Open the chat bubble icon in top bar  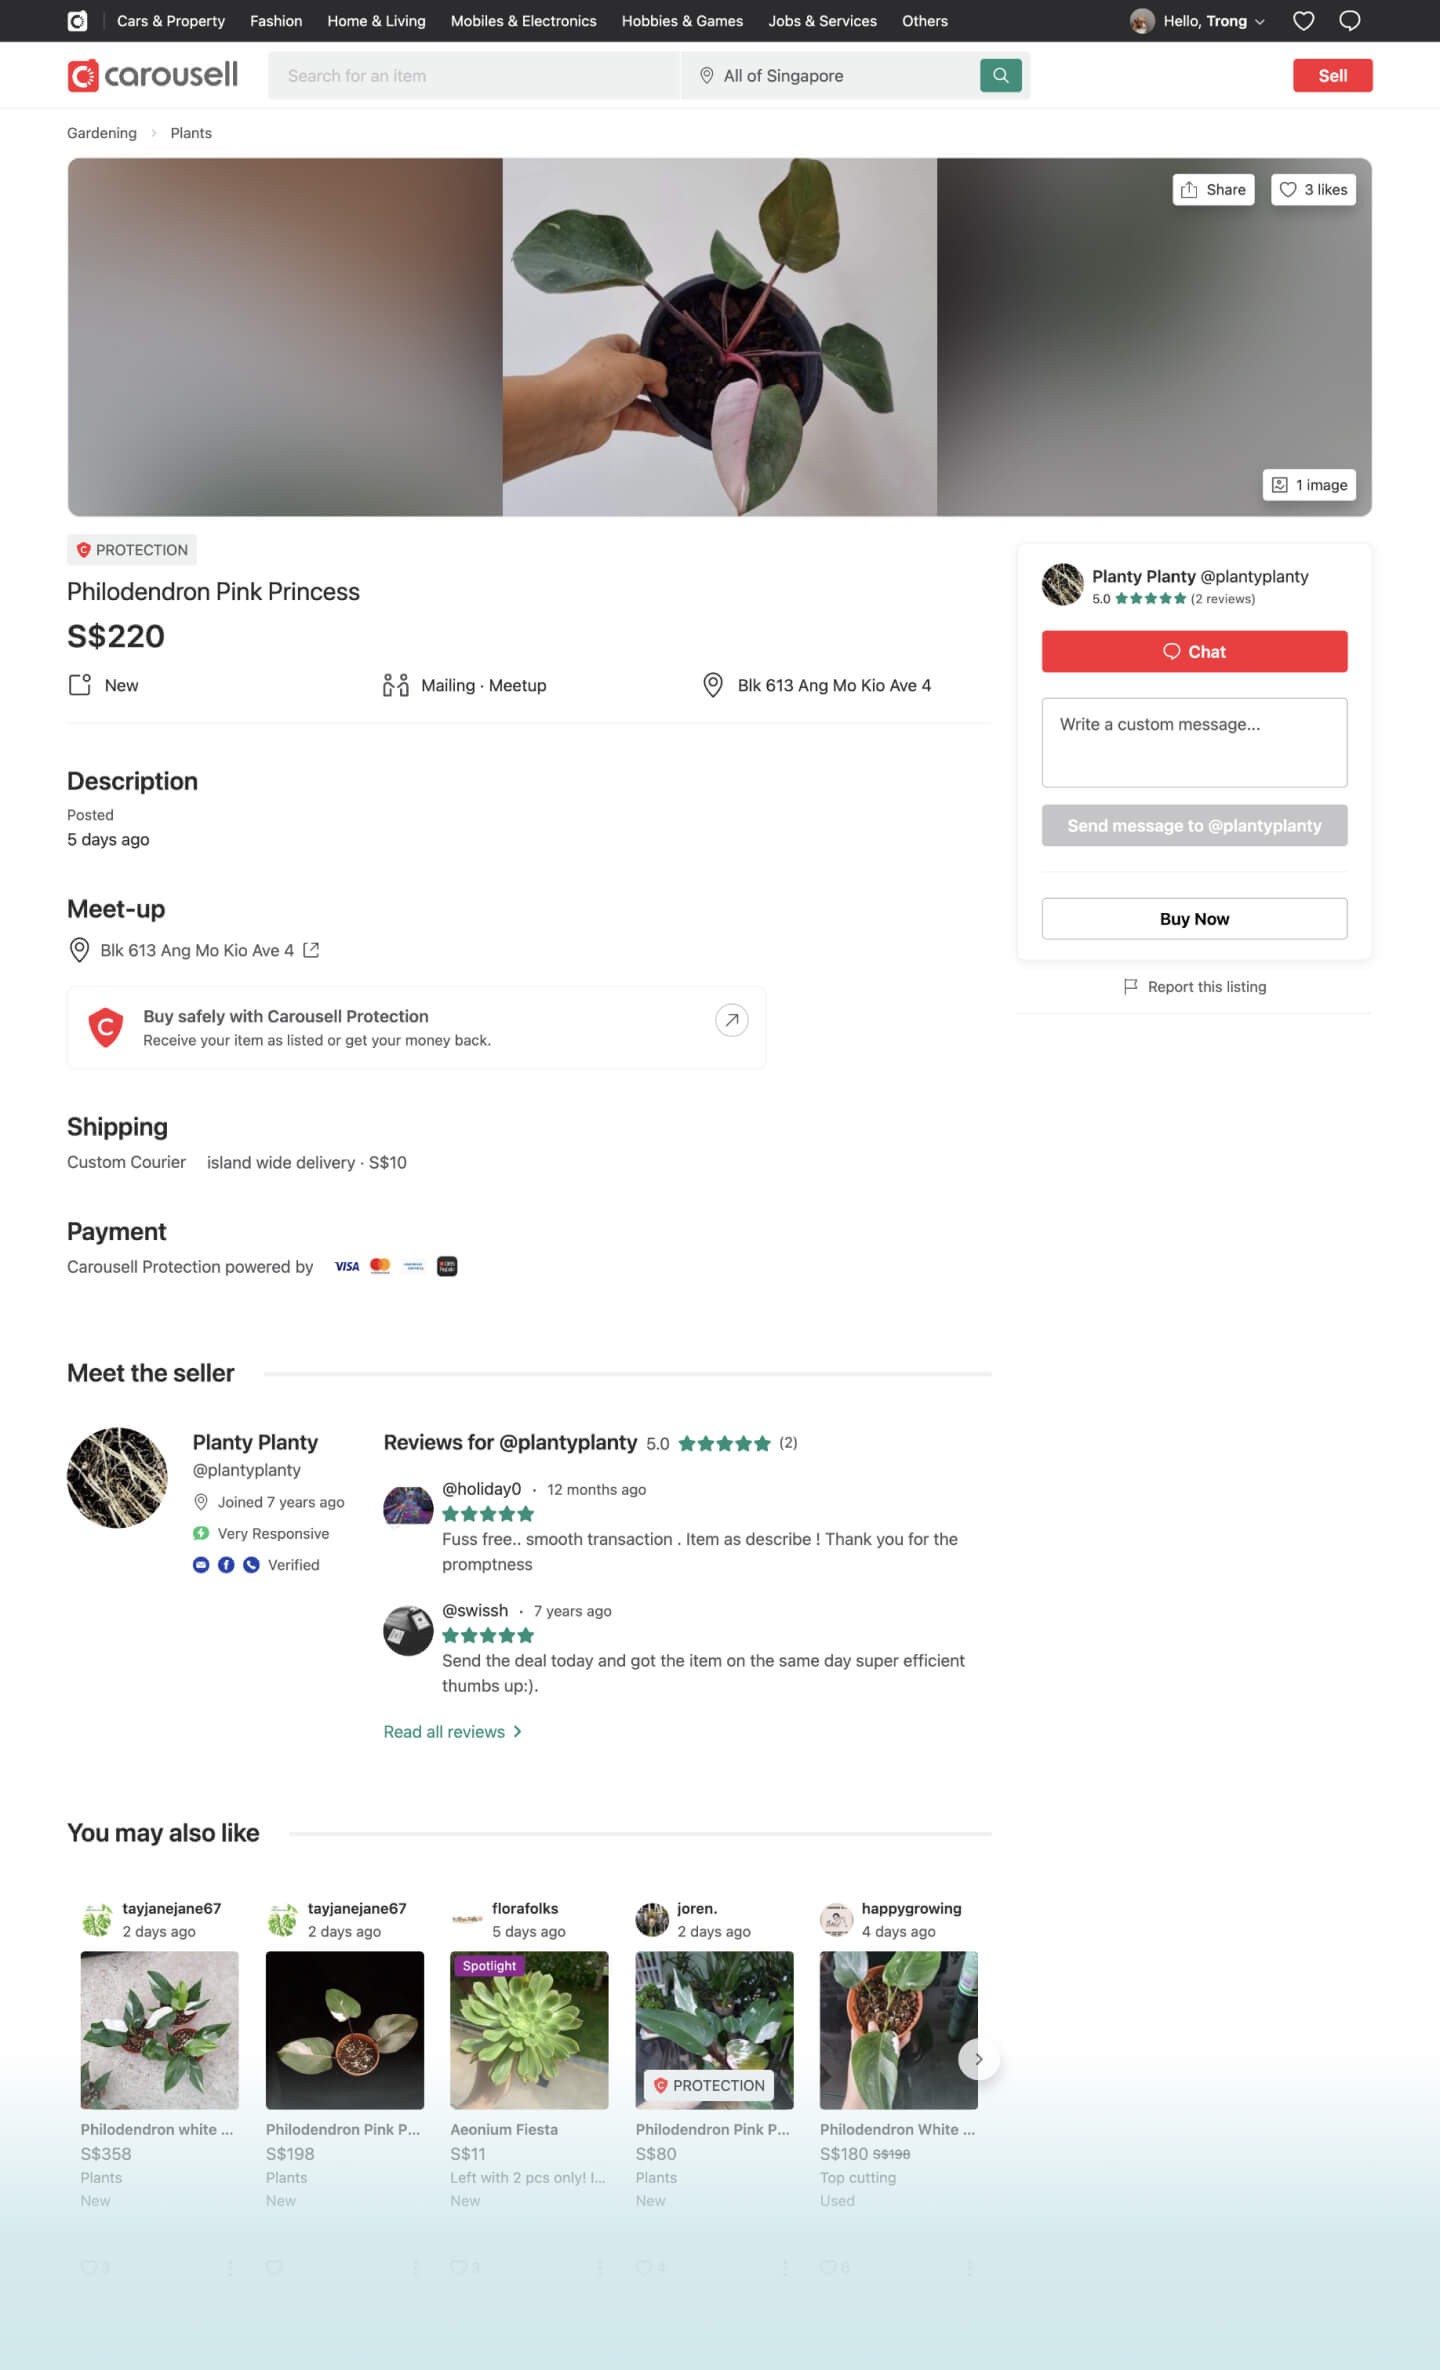point(1349,21)
